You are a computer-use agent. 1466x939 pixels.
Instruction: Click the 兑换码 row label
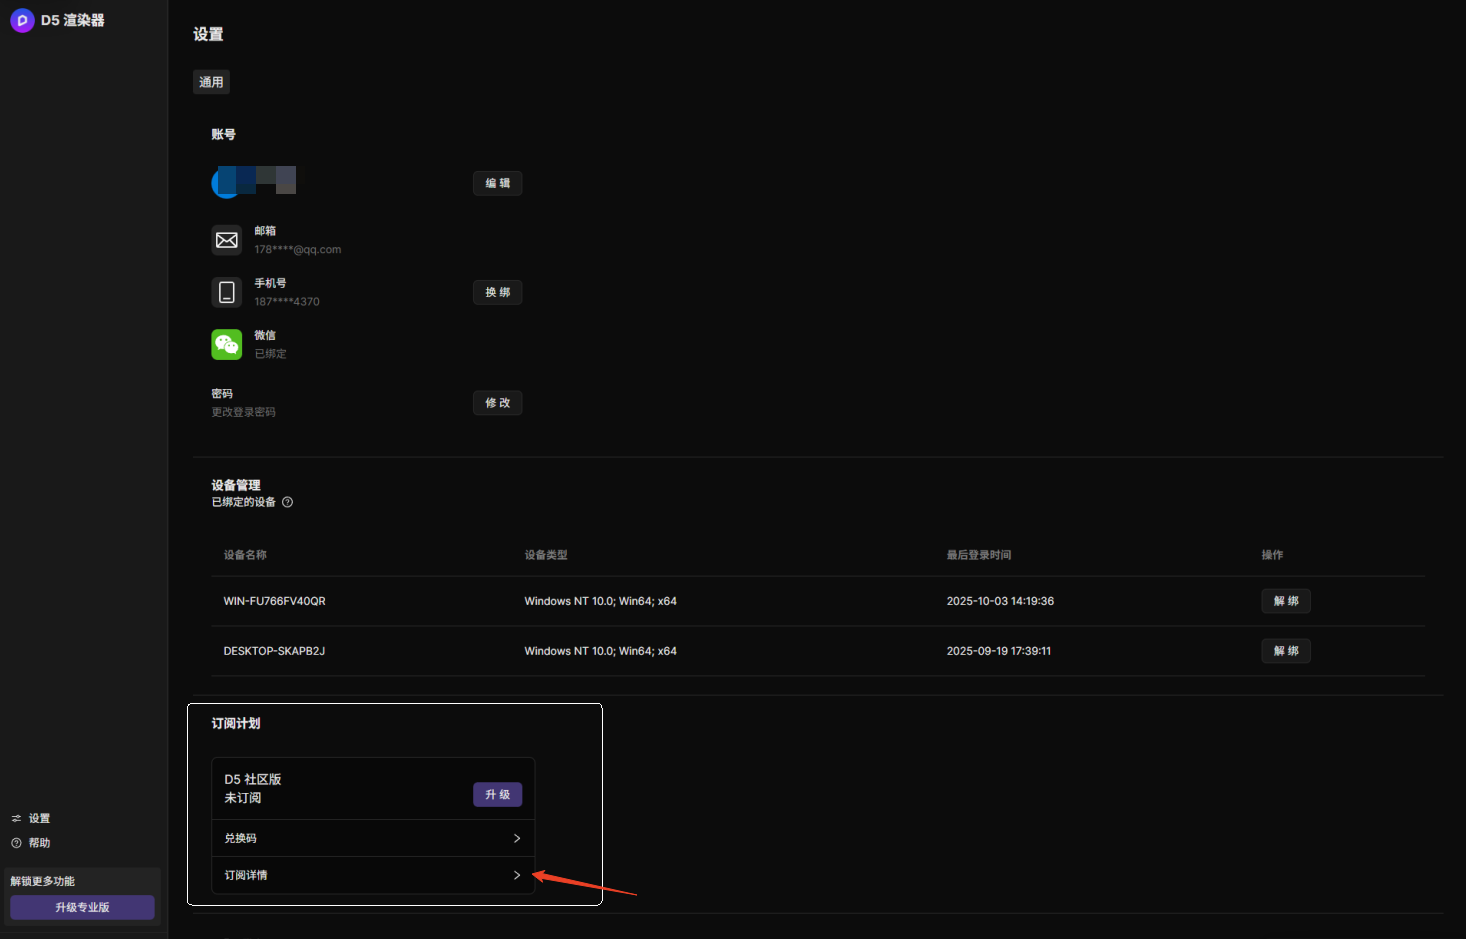241,838
